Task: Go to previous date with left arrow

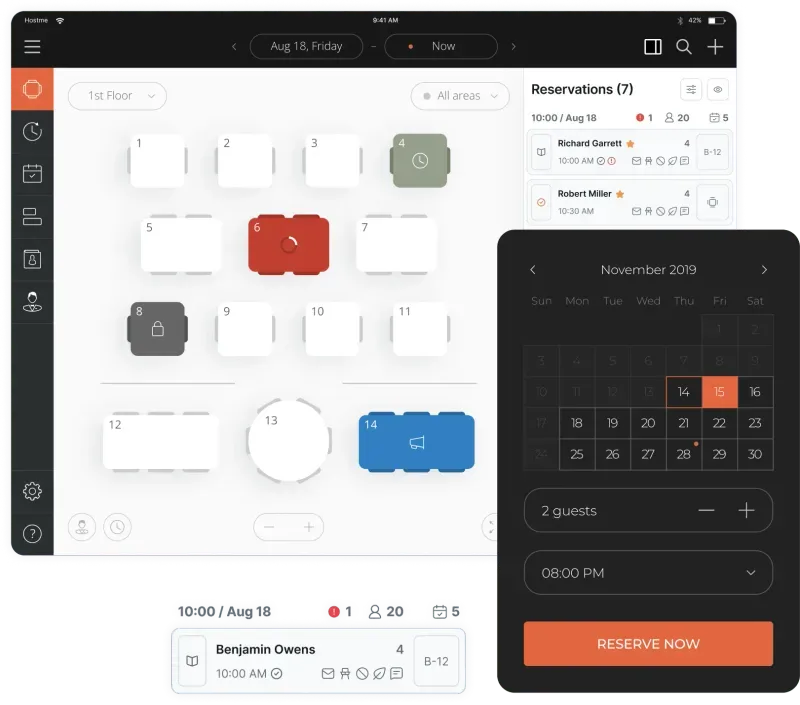Action: [234, 46]
